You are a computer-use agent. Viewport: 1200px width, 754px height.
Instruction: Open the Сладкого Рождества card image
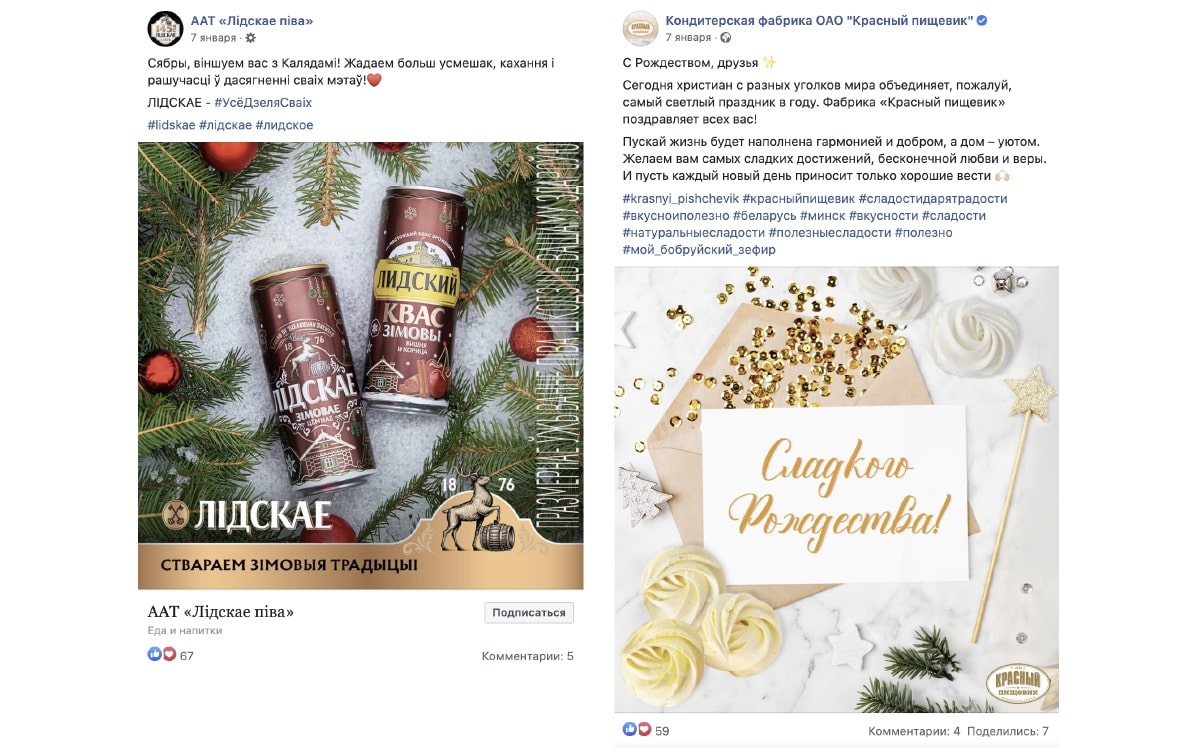coord(836,489)
